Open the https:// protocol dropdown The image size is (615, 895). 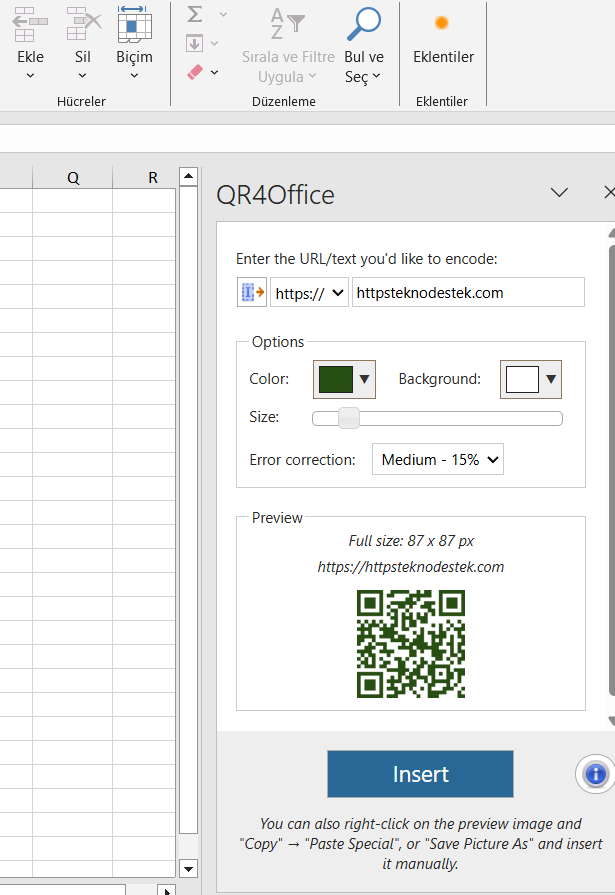(309, 293)
